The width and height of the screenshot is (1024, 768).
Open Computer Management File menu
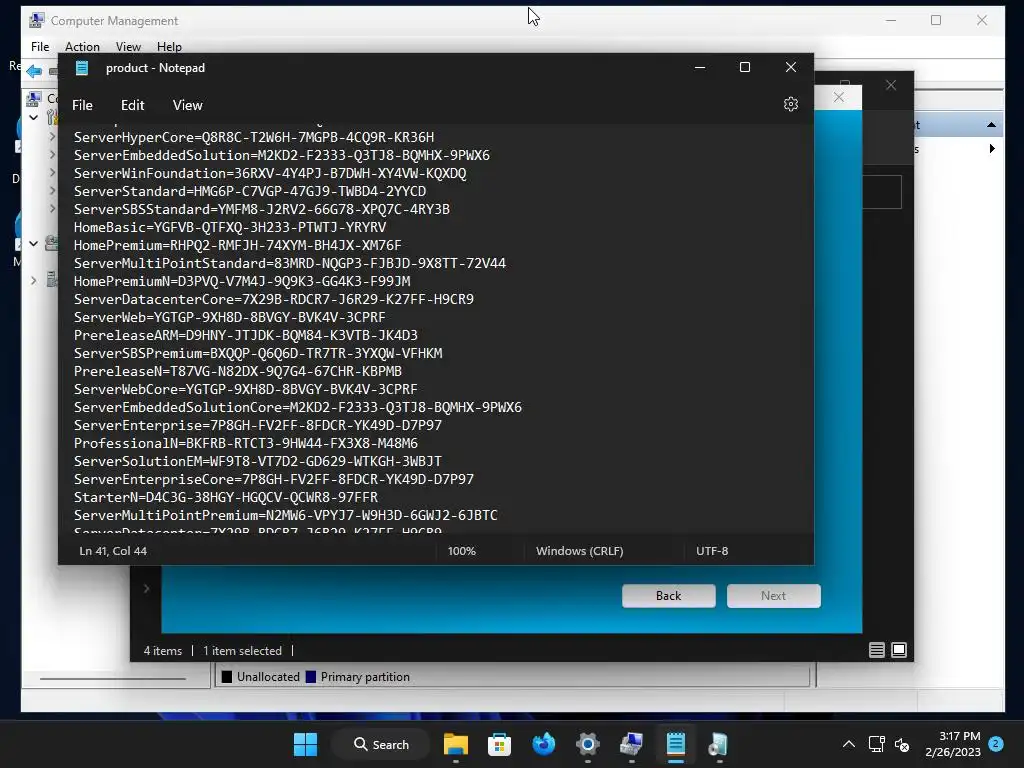[40, 47]
